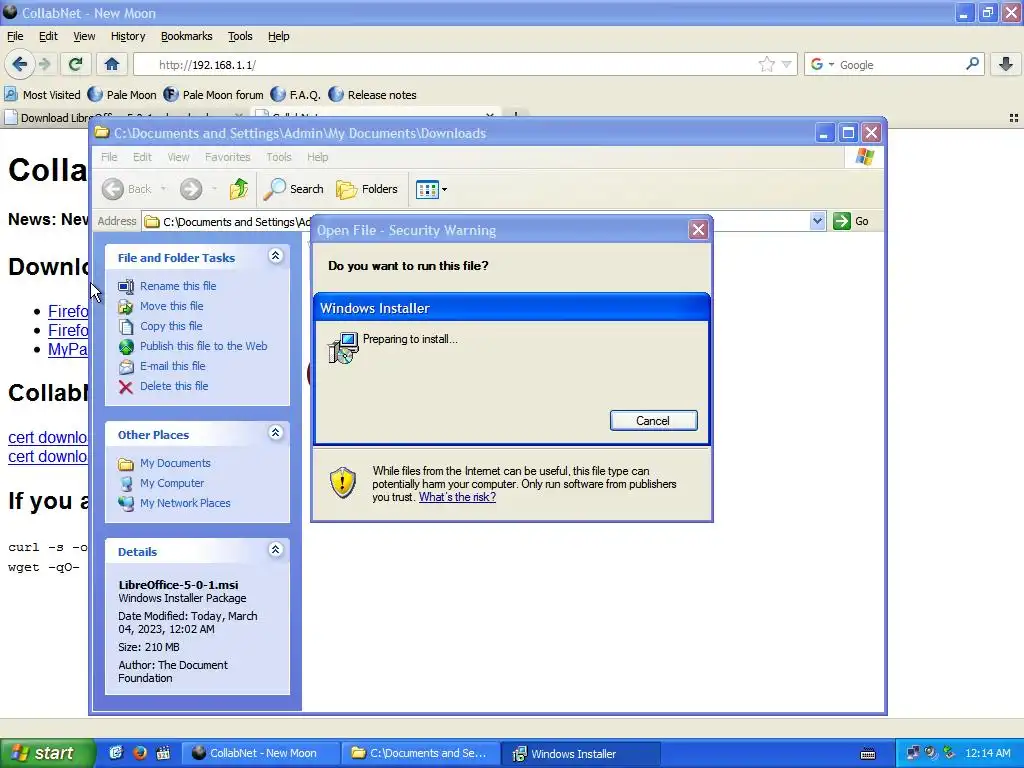Click the browser Forward arrow button
The width and height of the screenshot is (1024, 768).
[44, 64]
